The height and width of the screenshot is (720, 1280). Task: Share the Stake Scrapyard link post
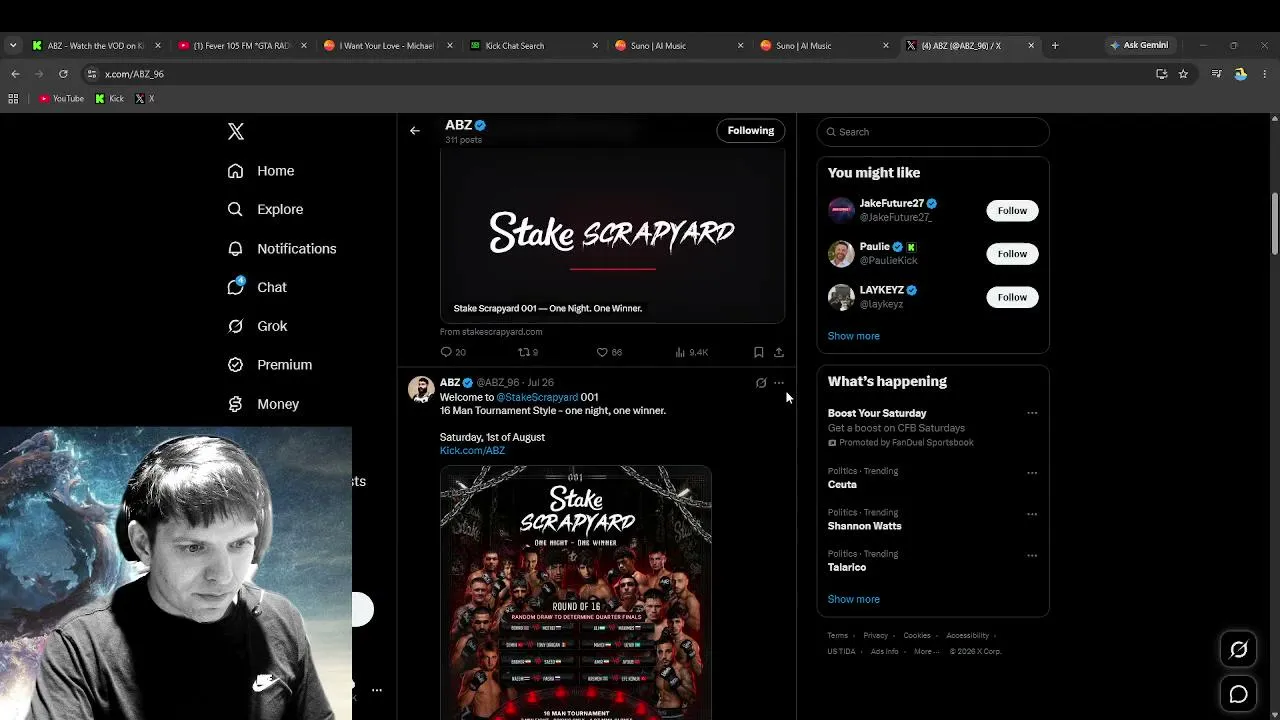pos(779,352)
